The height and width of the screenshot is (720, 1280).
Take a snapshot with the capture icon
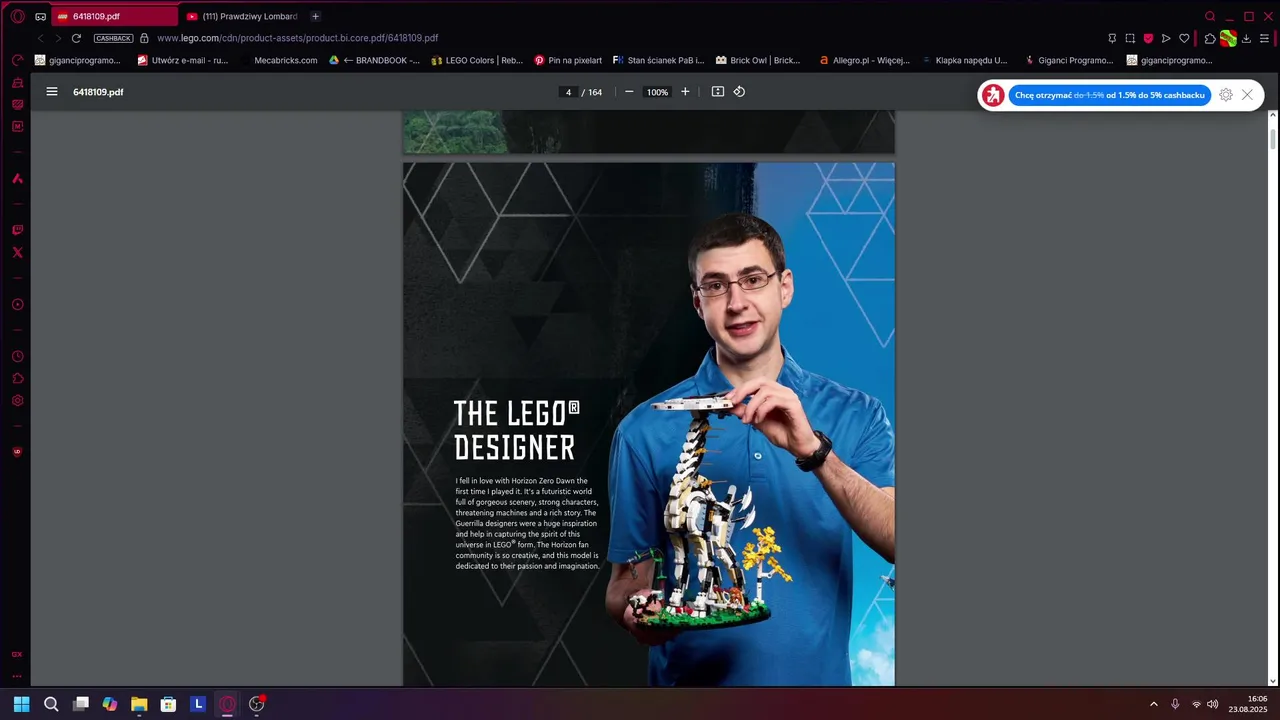[x=1130, y=38]
